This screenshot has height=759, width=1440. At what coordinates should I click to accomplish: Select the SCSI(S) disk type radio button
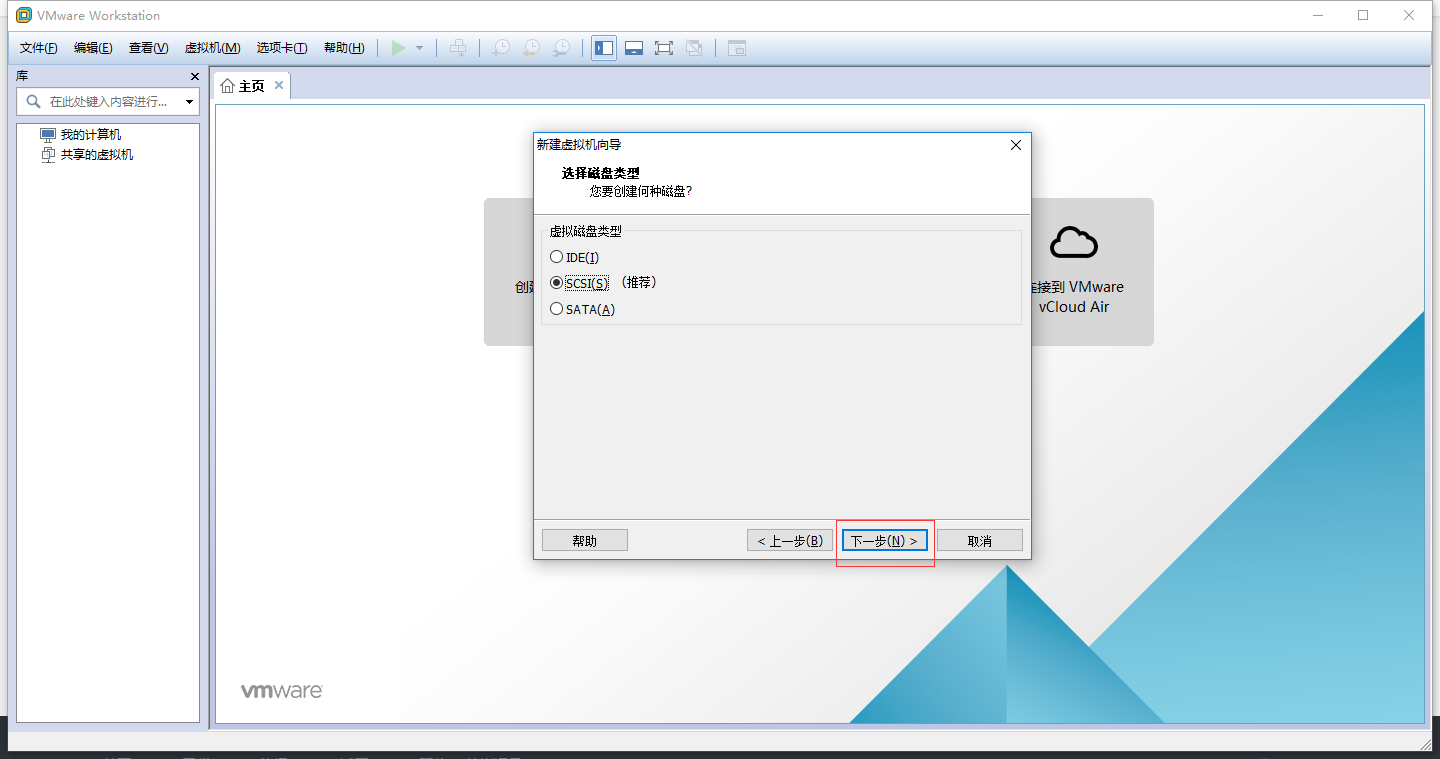point(557,283)
